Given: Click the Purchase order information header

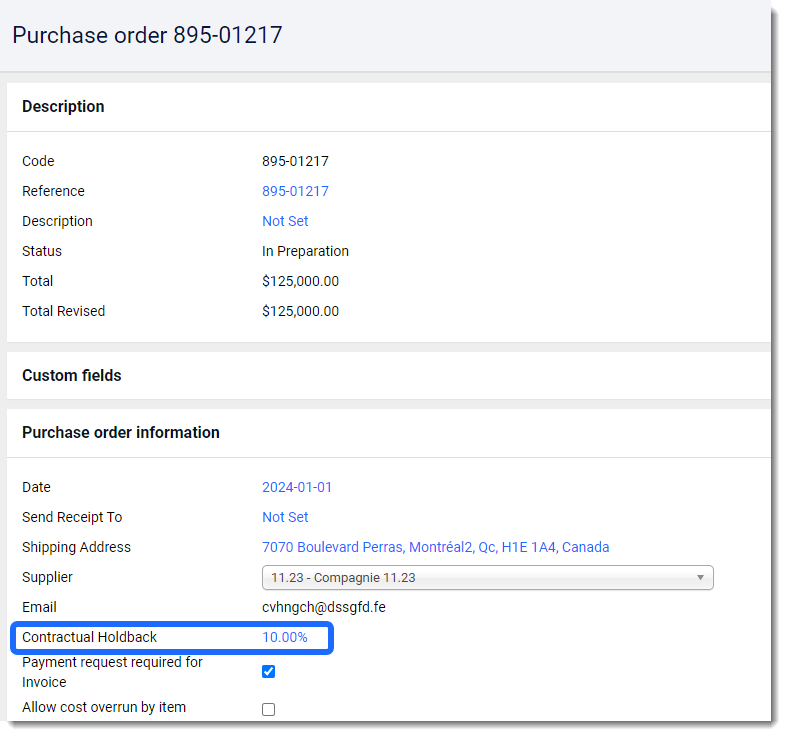Looking at the screenshot, I should [121, 433].
